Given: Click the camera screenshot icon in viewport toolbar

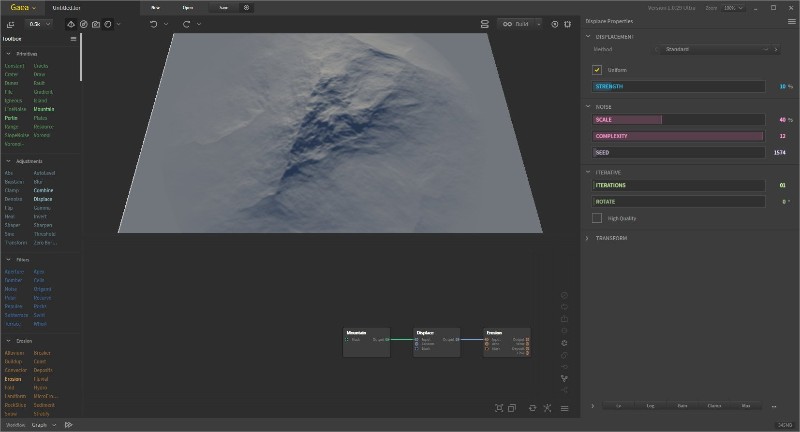Looking at the screenshot, I should click(x=95, y=23).
